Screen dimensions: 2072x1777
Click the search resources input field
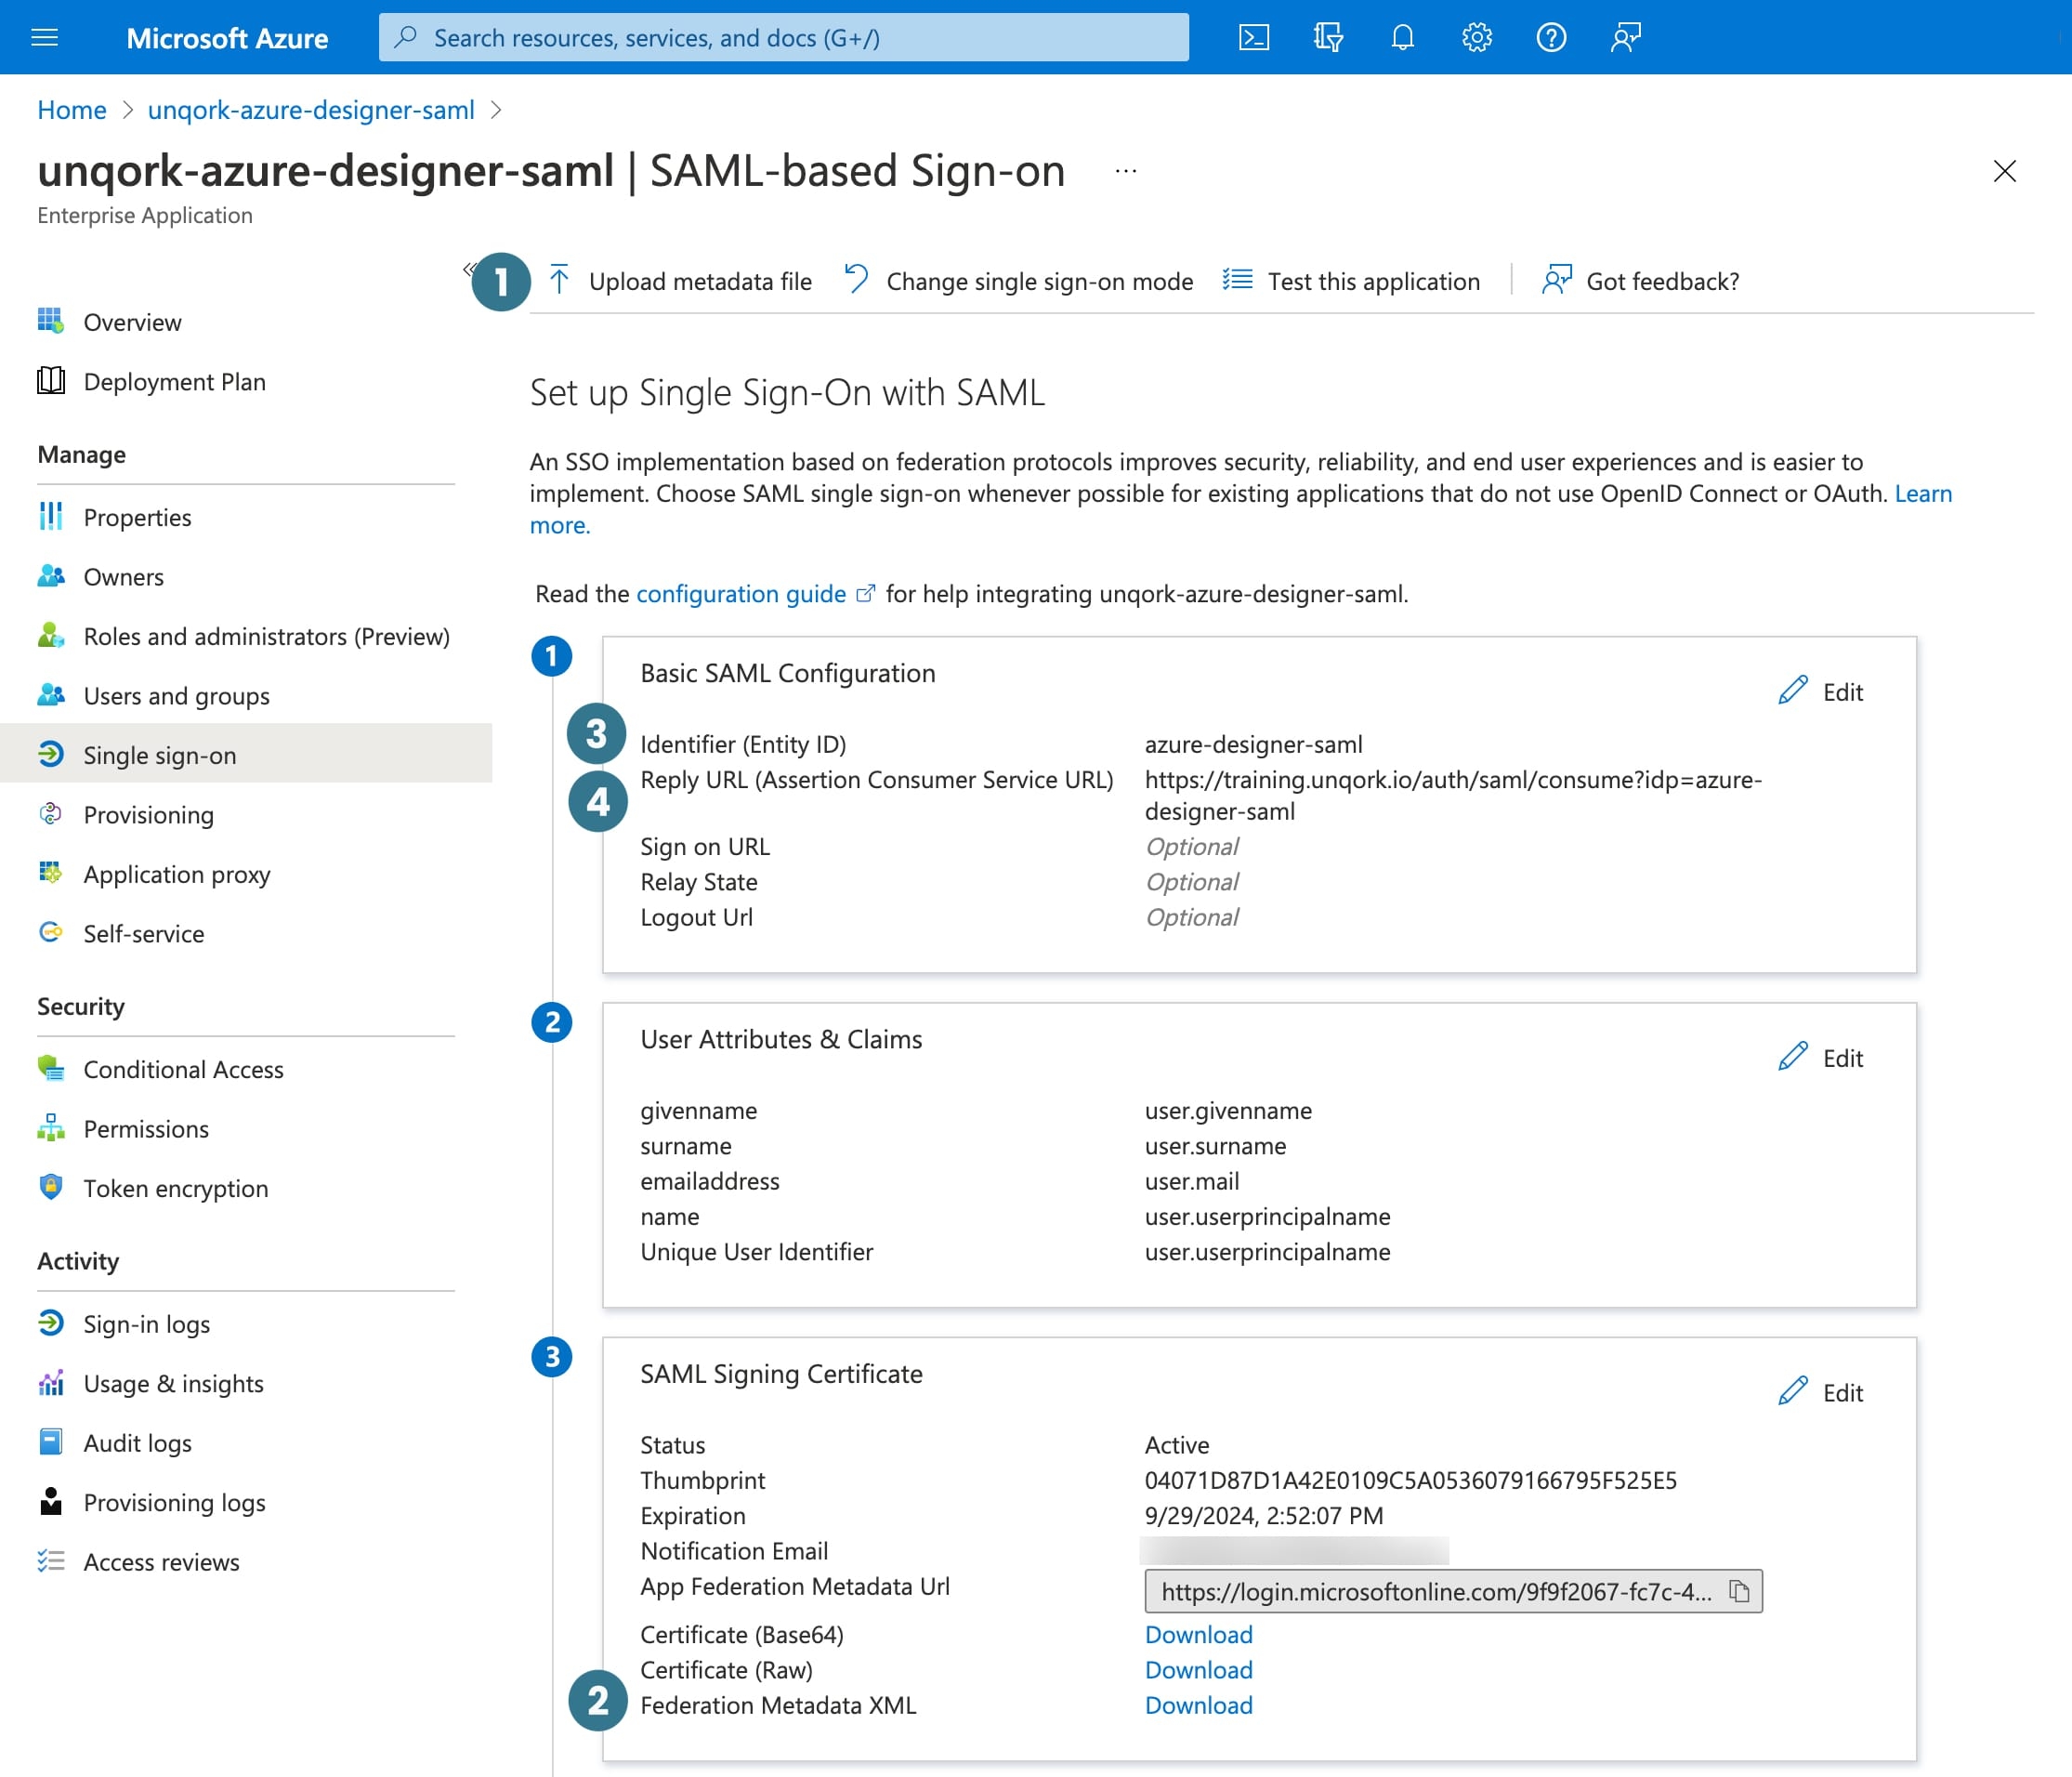point(784,38)
